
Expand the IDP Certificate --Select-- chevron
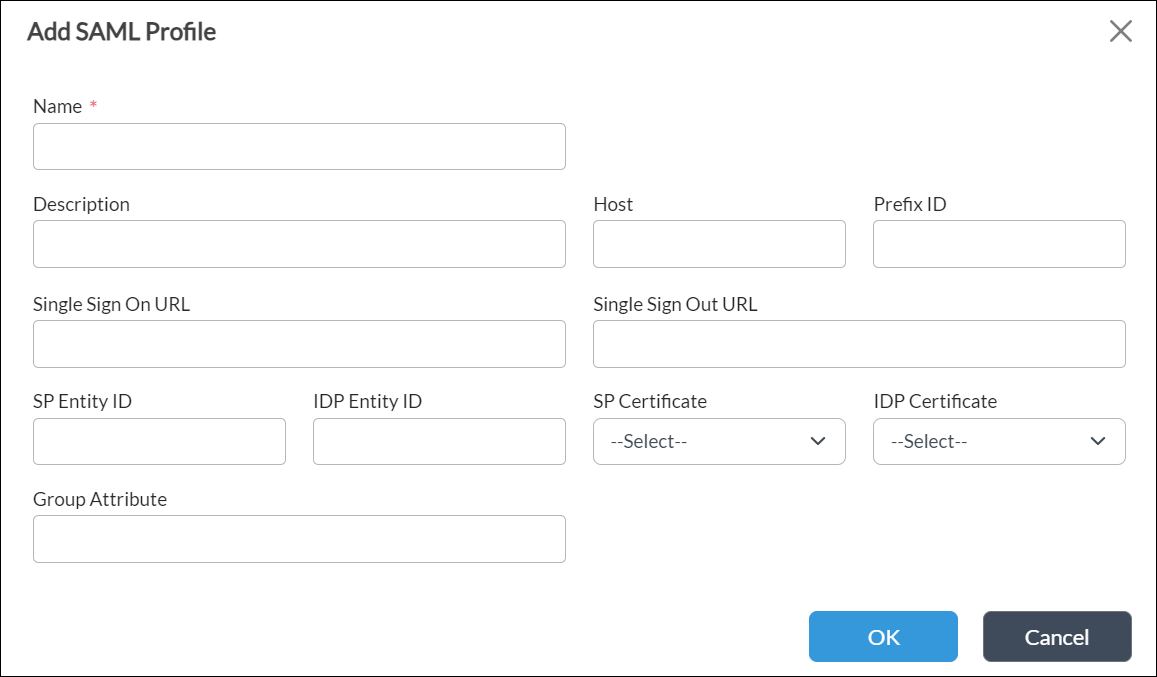point(1096,441)
